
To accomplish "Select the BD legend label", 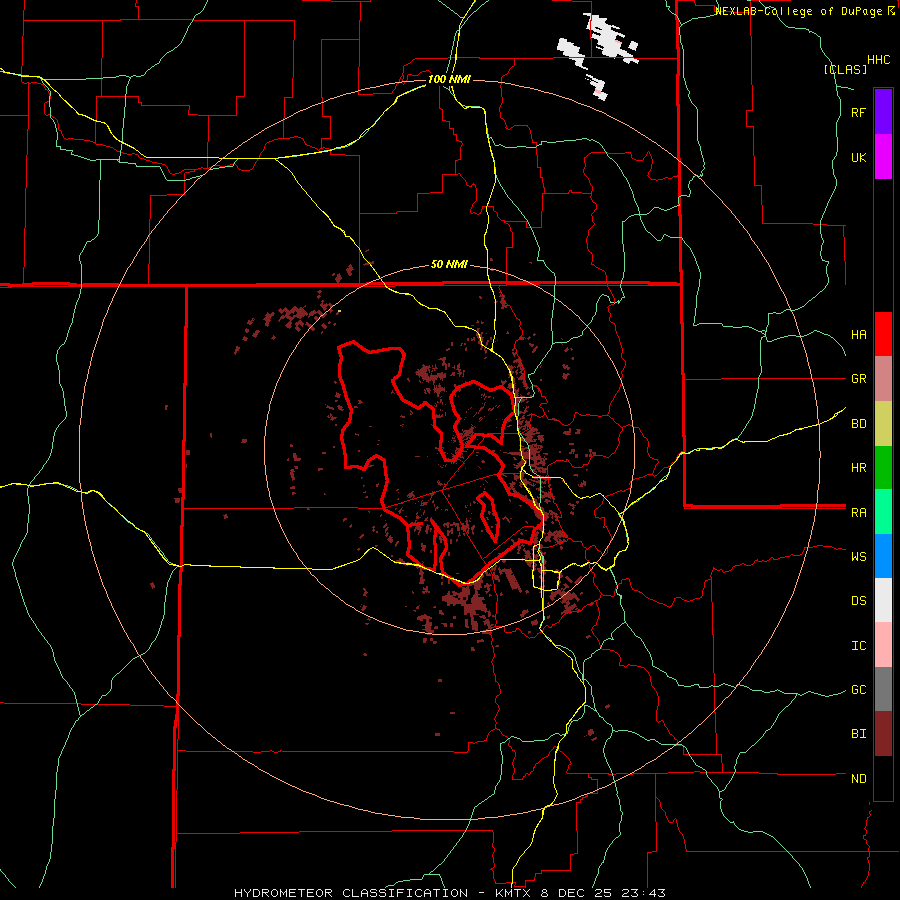I will 858,424.
